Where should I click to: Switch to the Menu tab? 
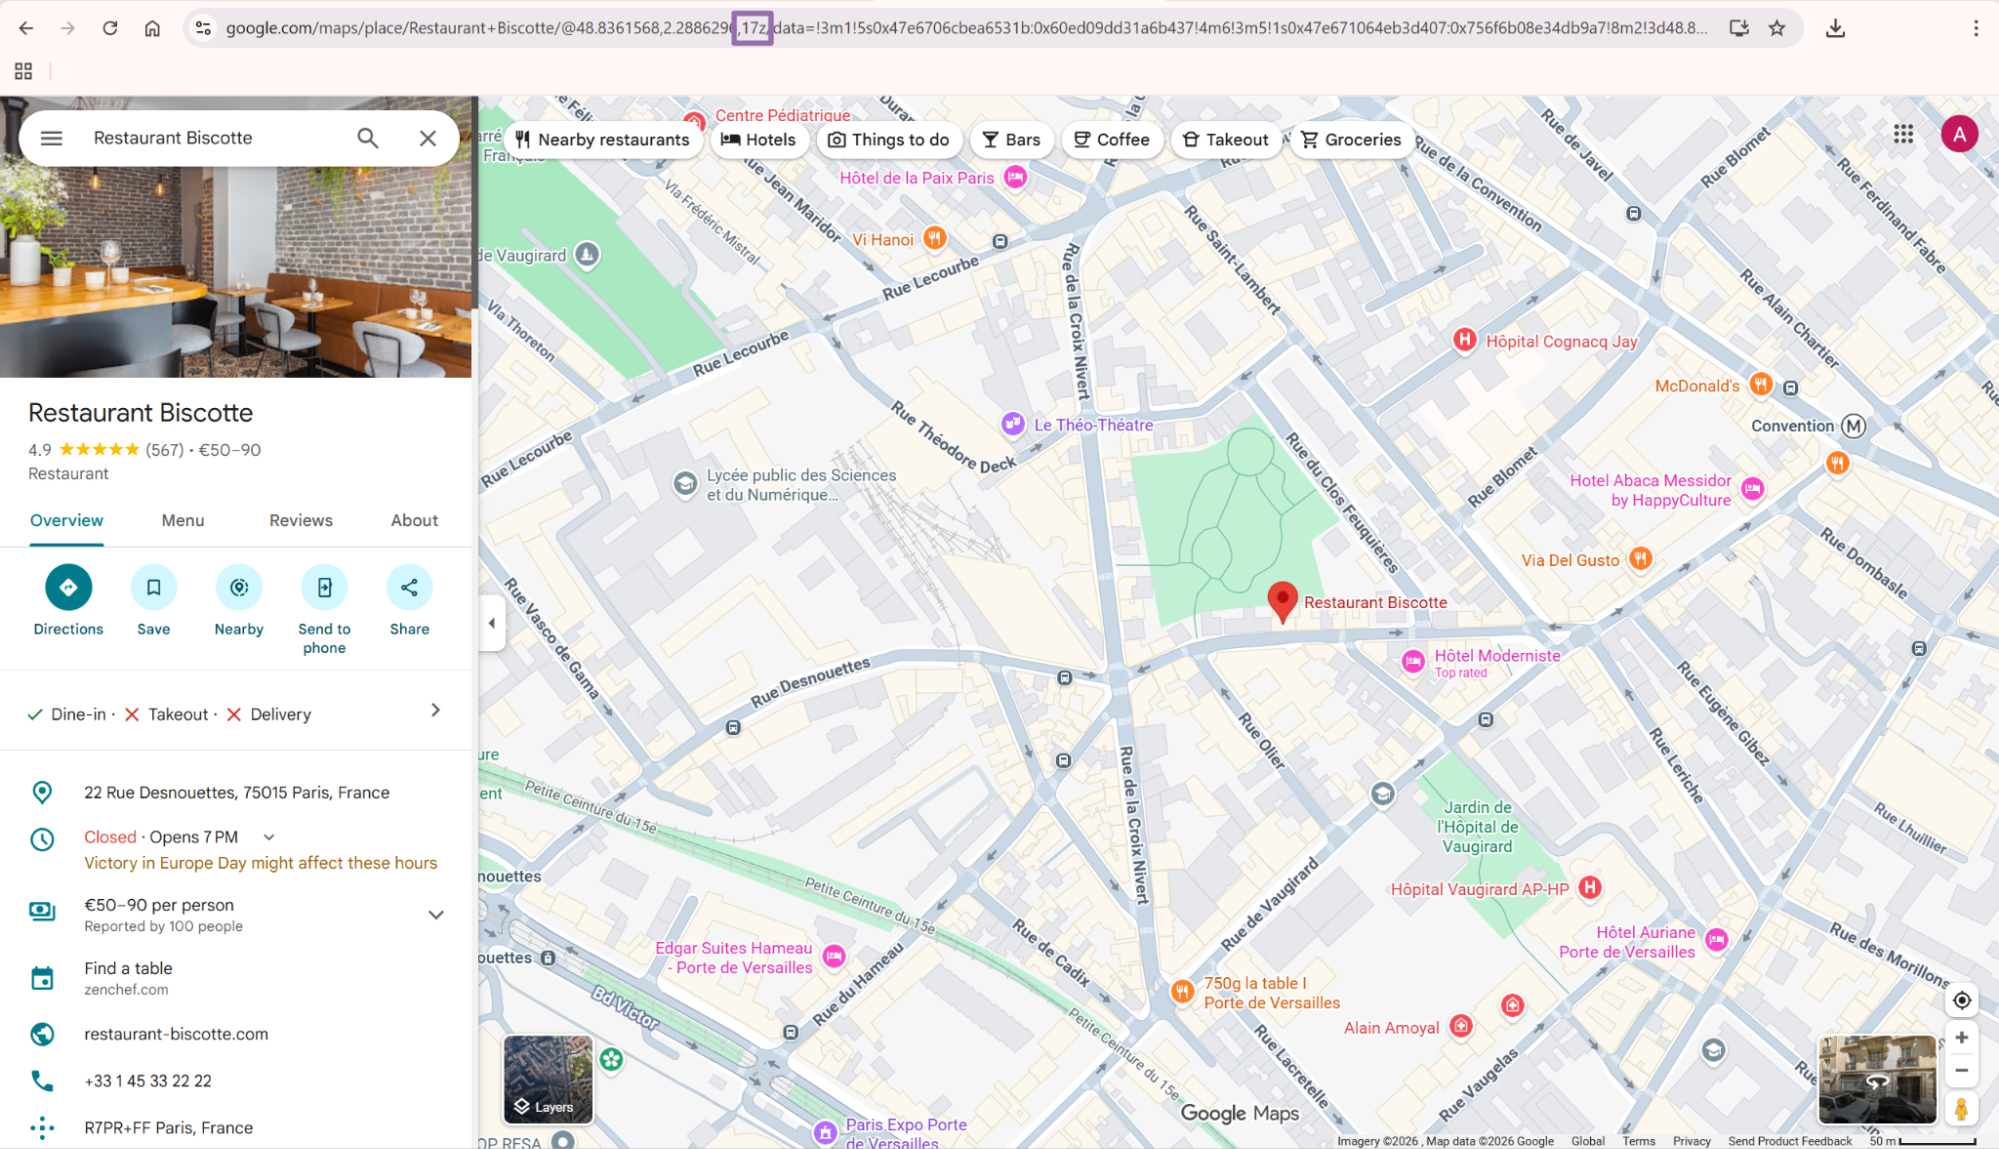click(183, 520)
